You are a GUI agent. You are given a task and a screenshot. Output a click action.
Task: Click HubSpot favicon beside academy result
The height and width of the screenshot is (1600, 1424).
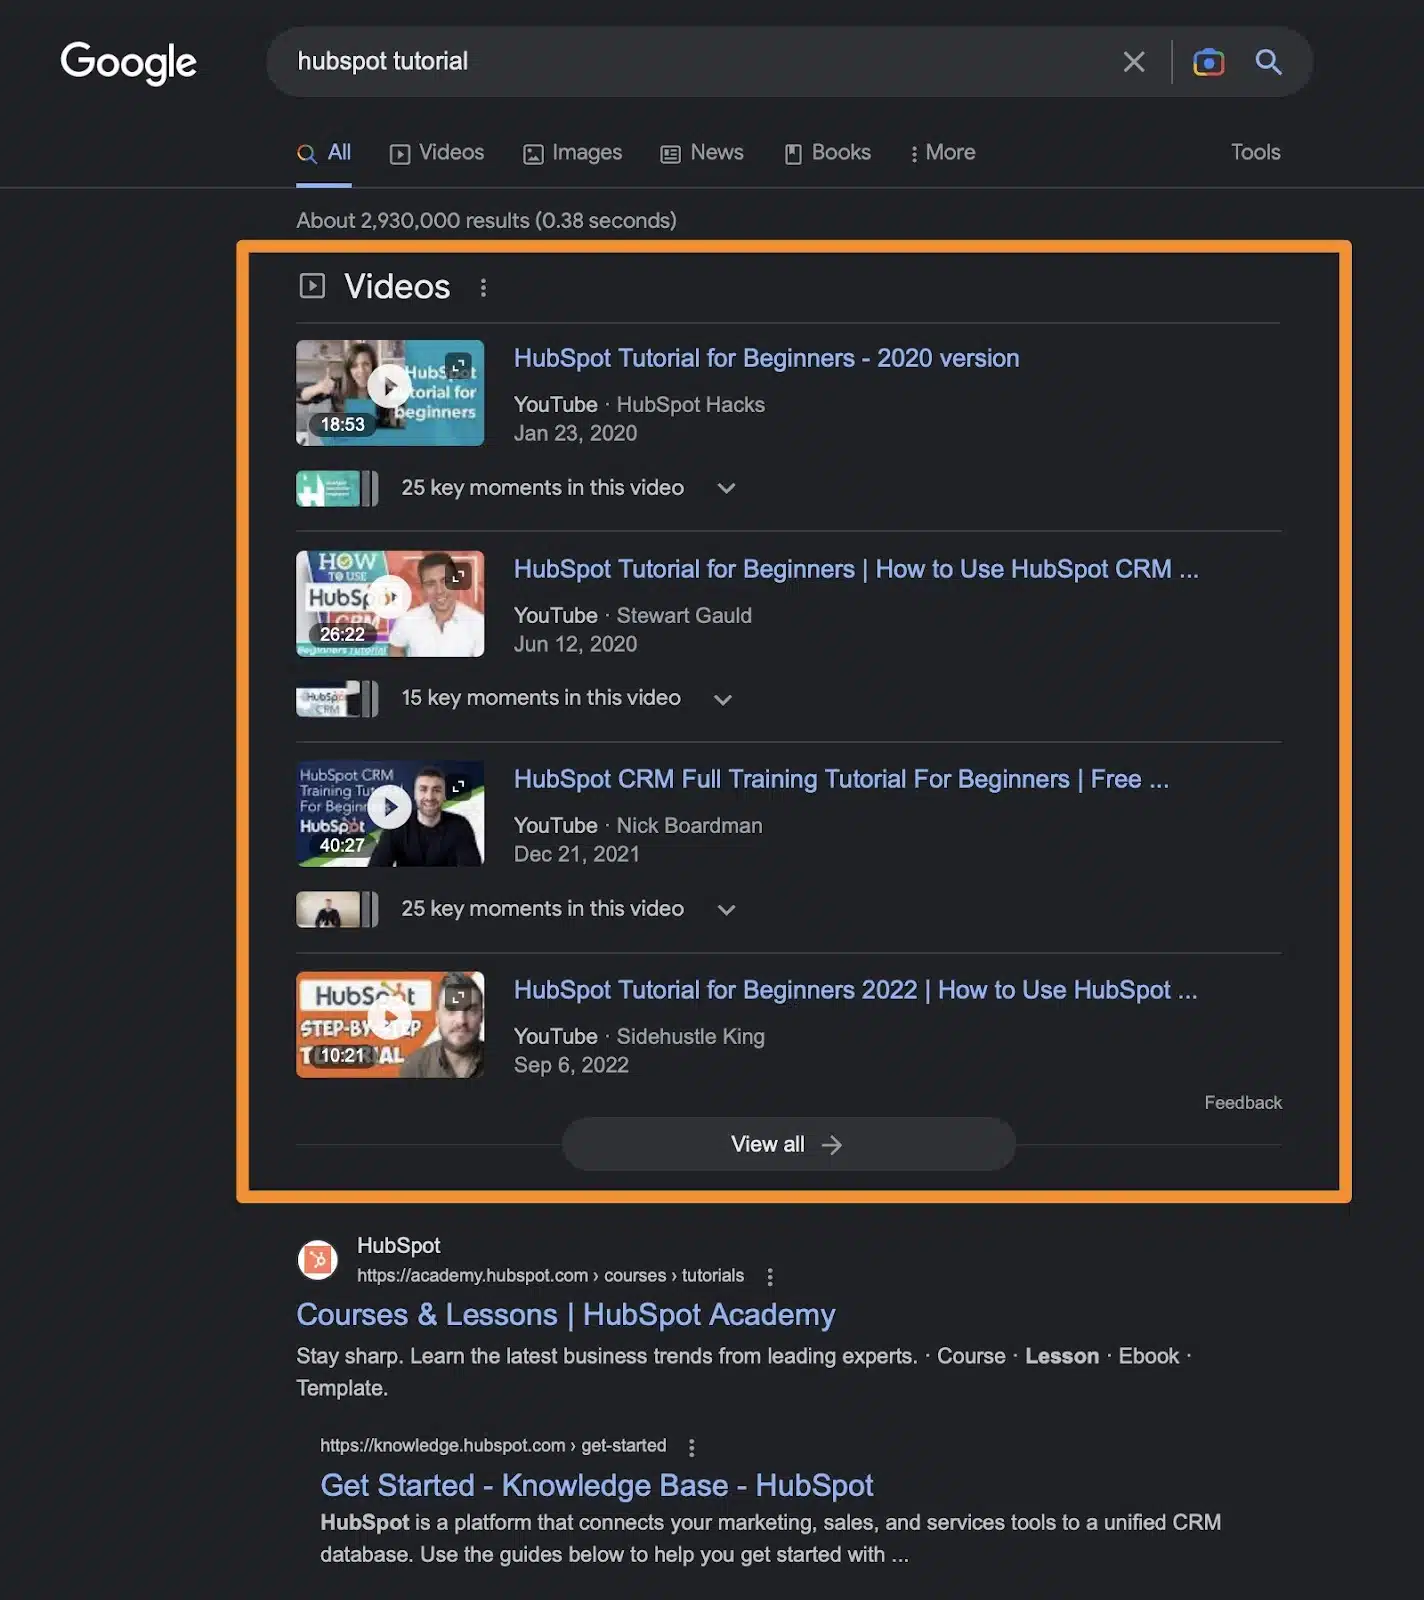click(x=318, y=1260)
